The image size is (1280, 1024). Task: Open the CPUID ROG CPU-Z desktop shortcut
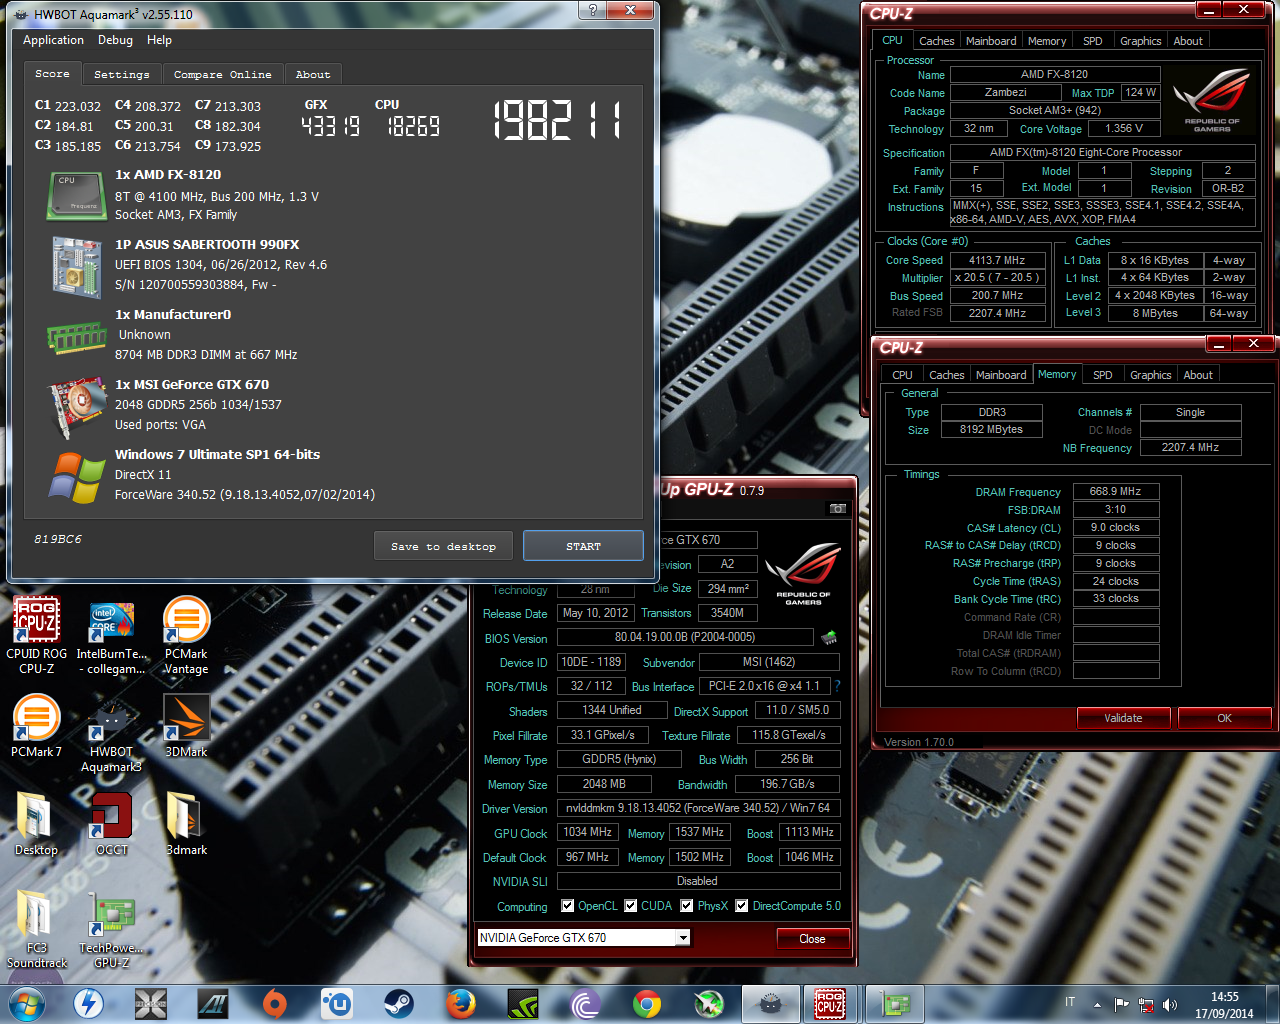(37, 634)
